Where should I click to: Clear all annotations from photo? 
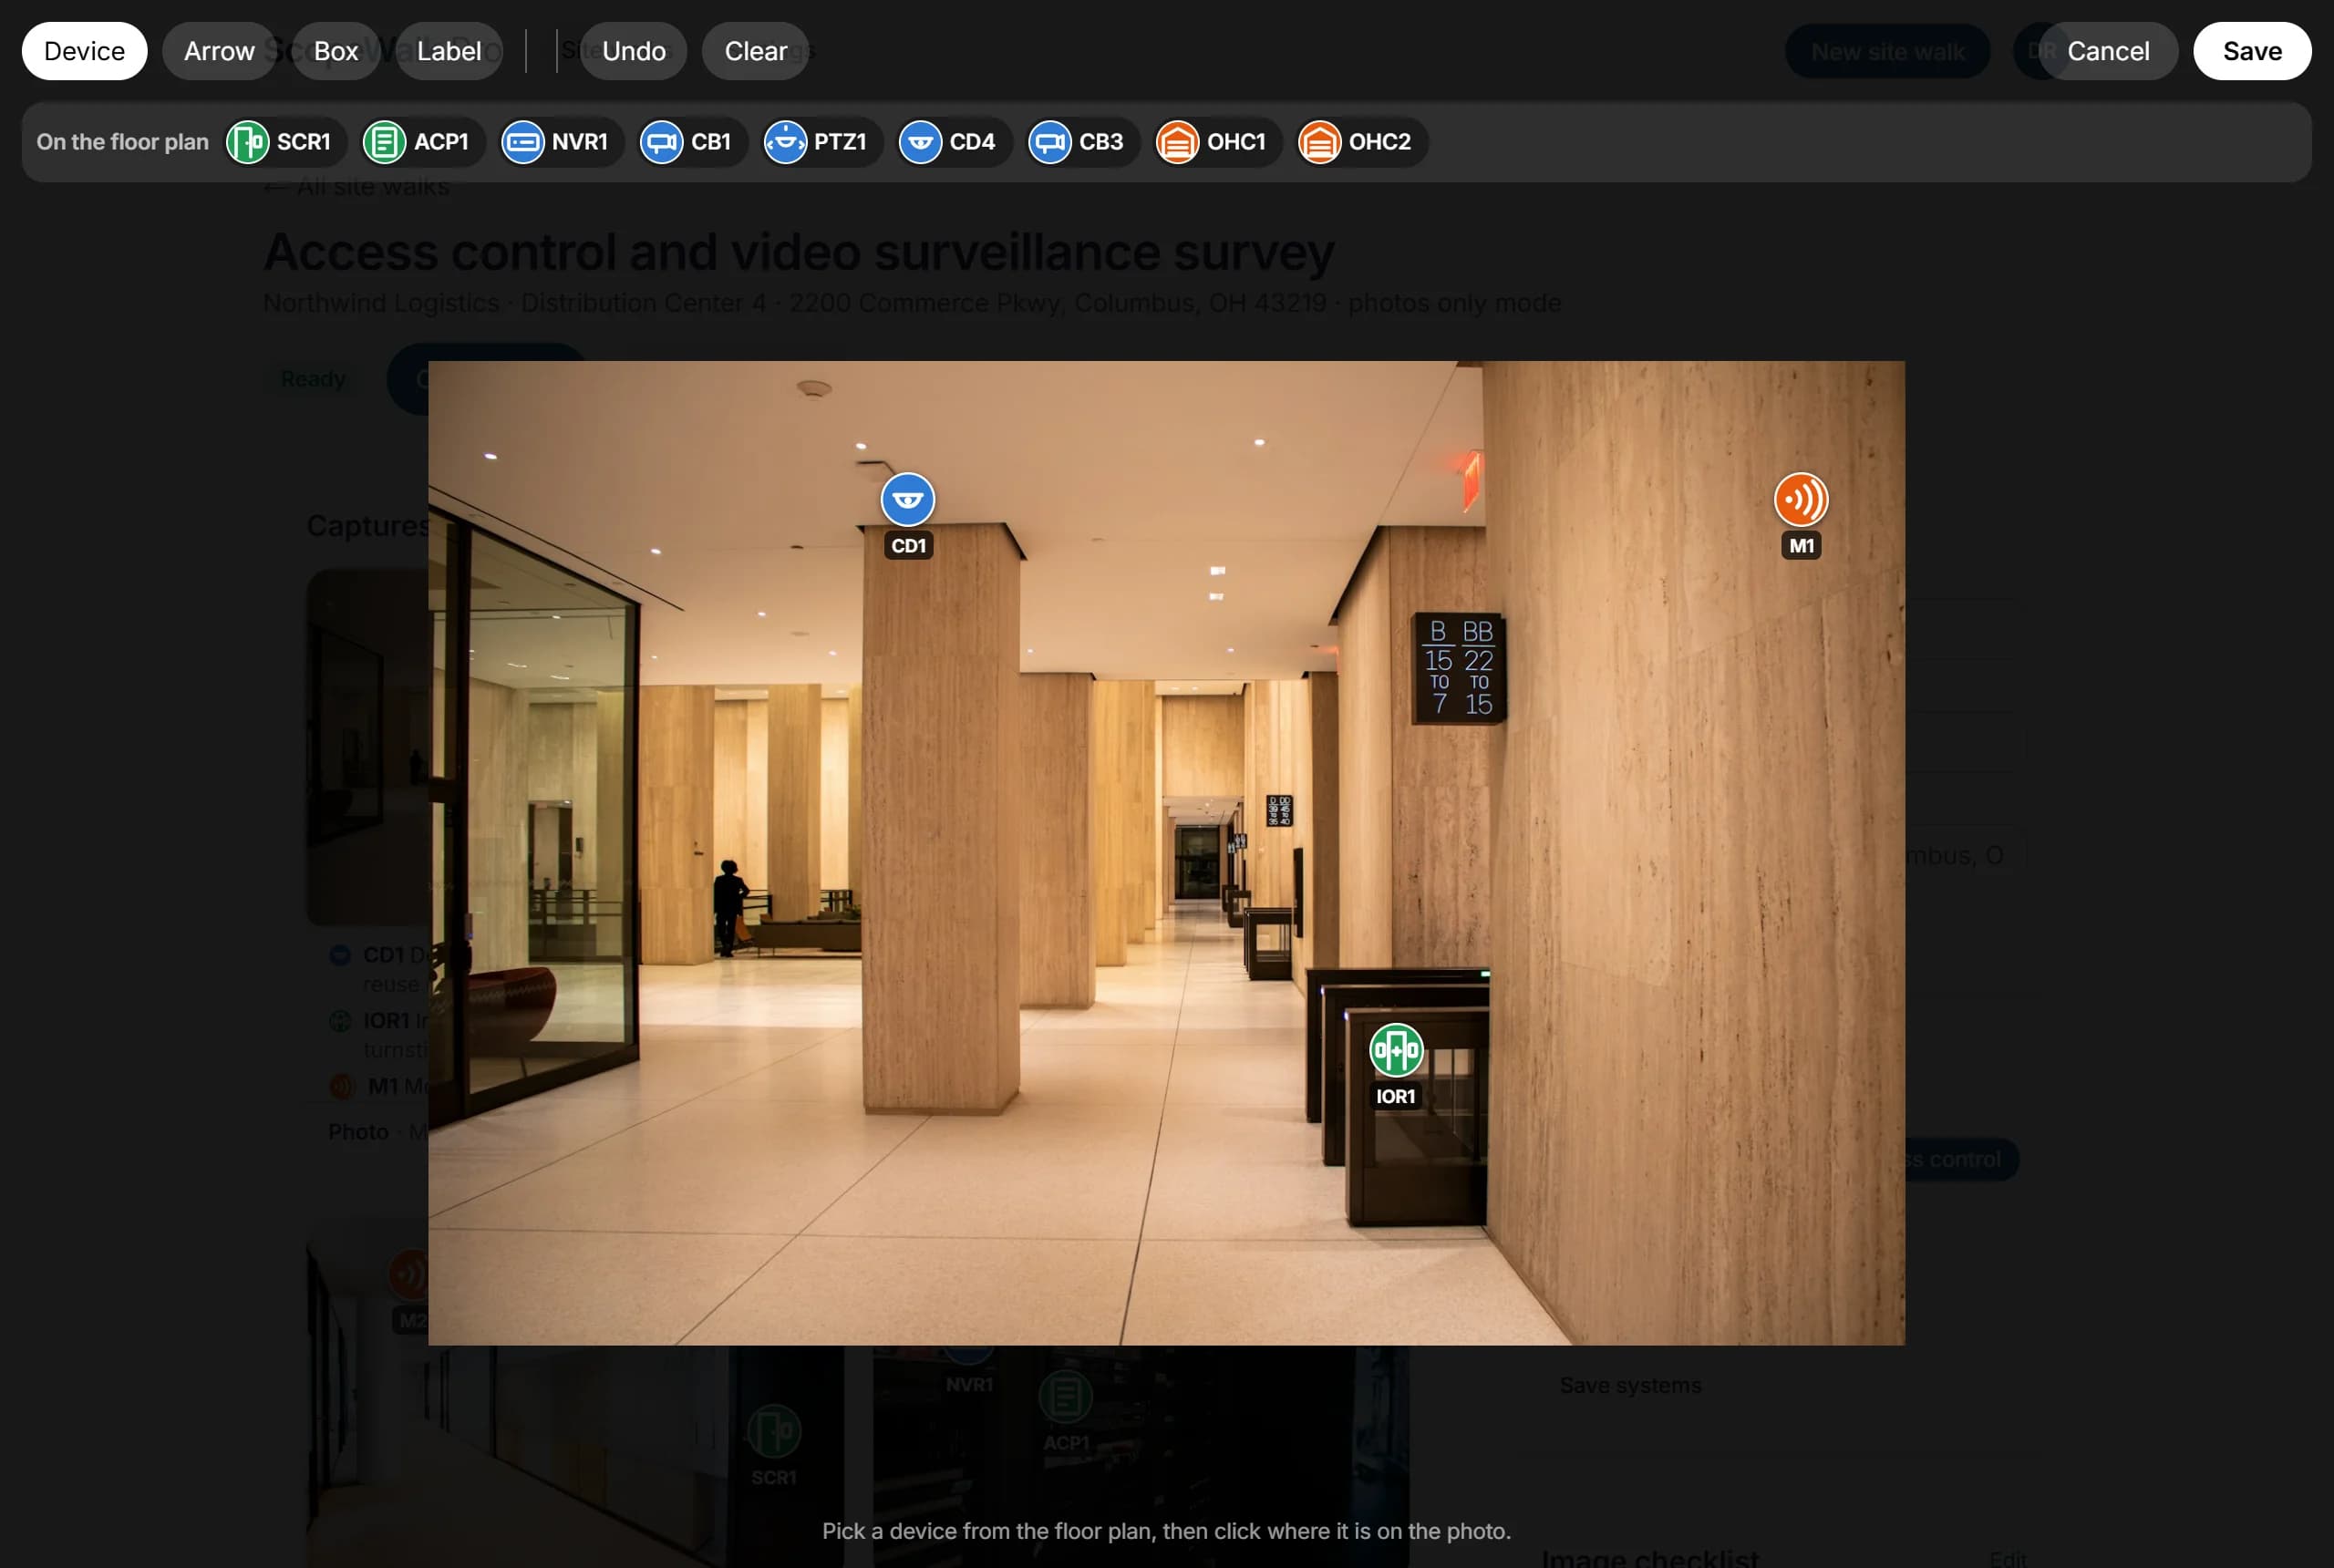pos(755,51)
